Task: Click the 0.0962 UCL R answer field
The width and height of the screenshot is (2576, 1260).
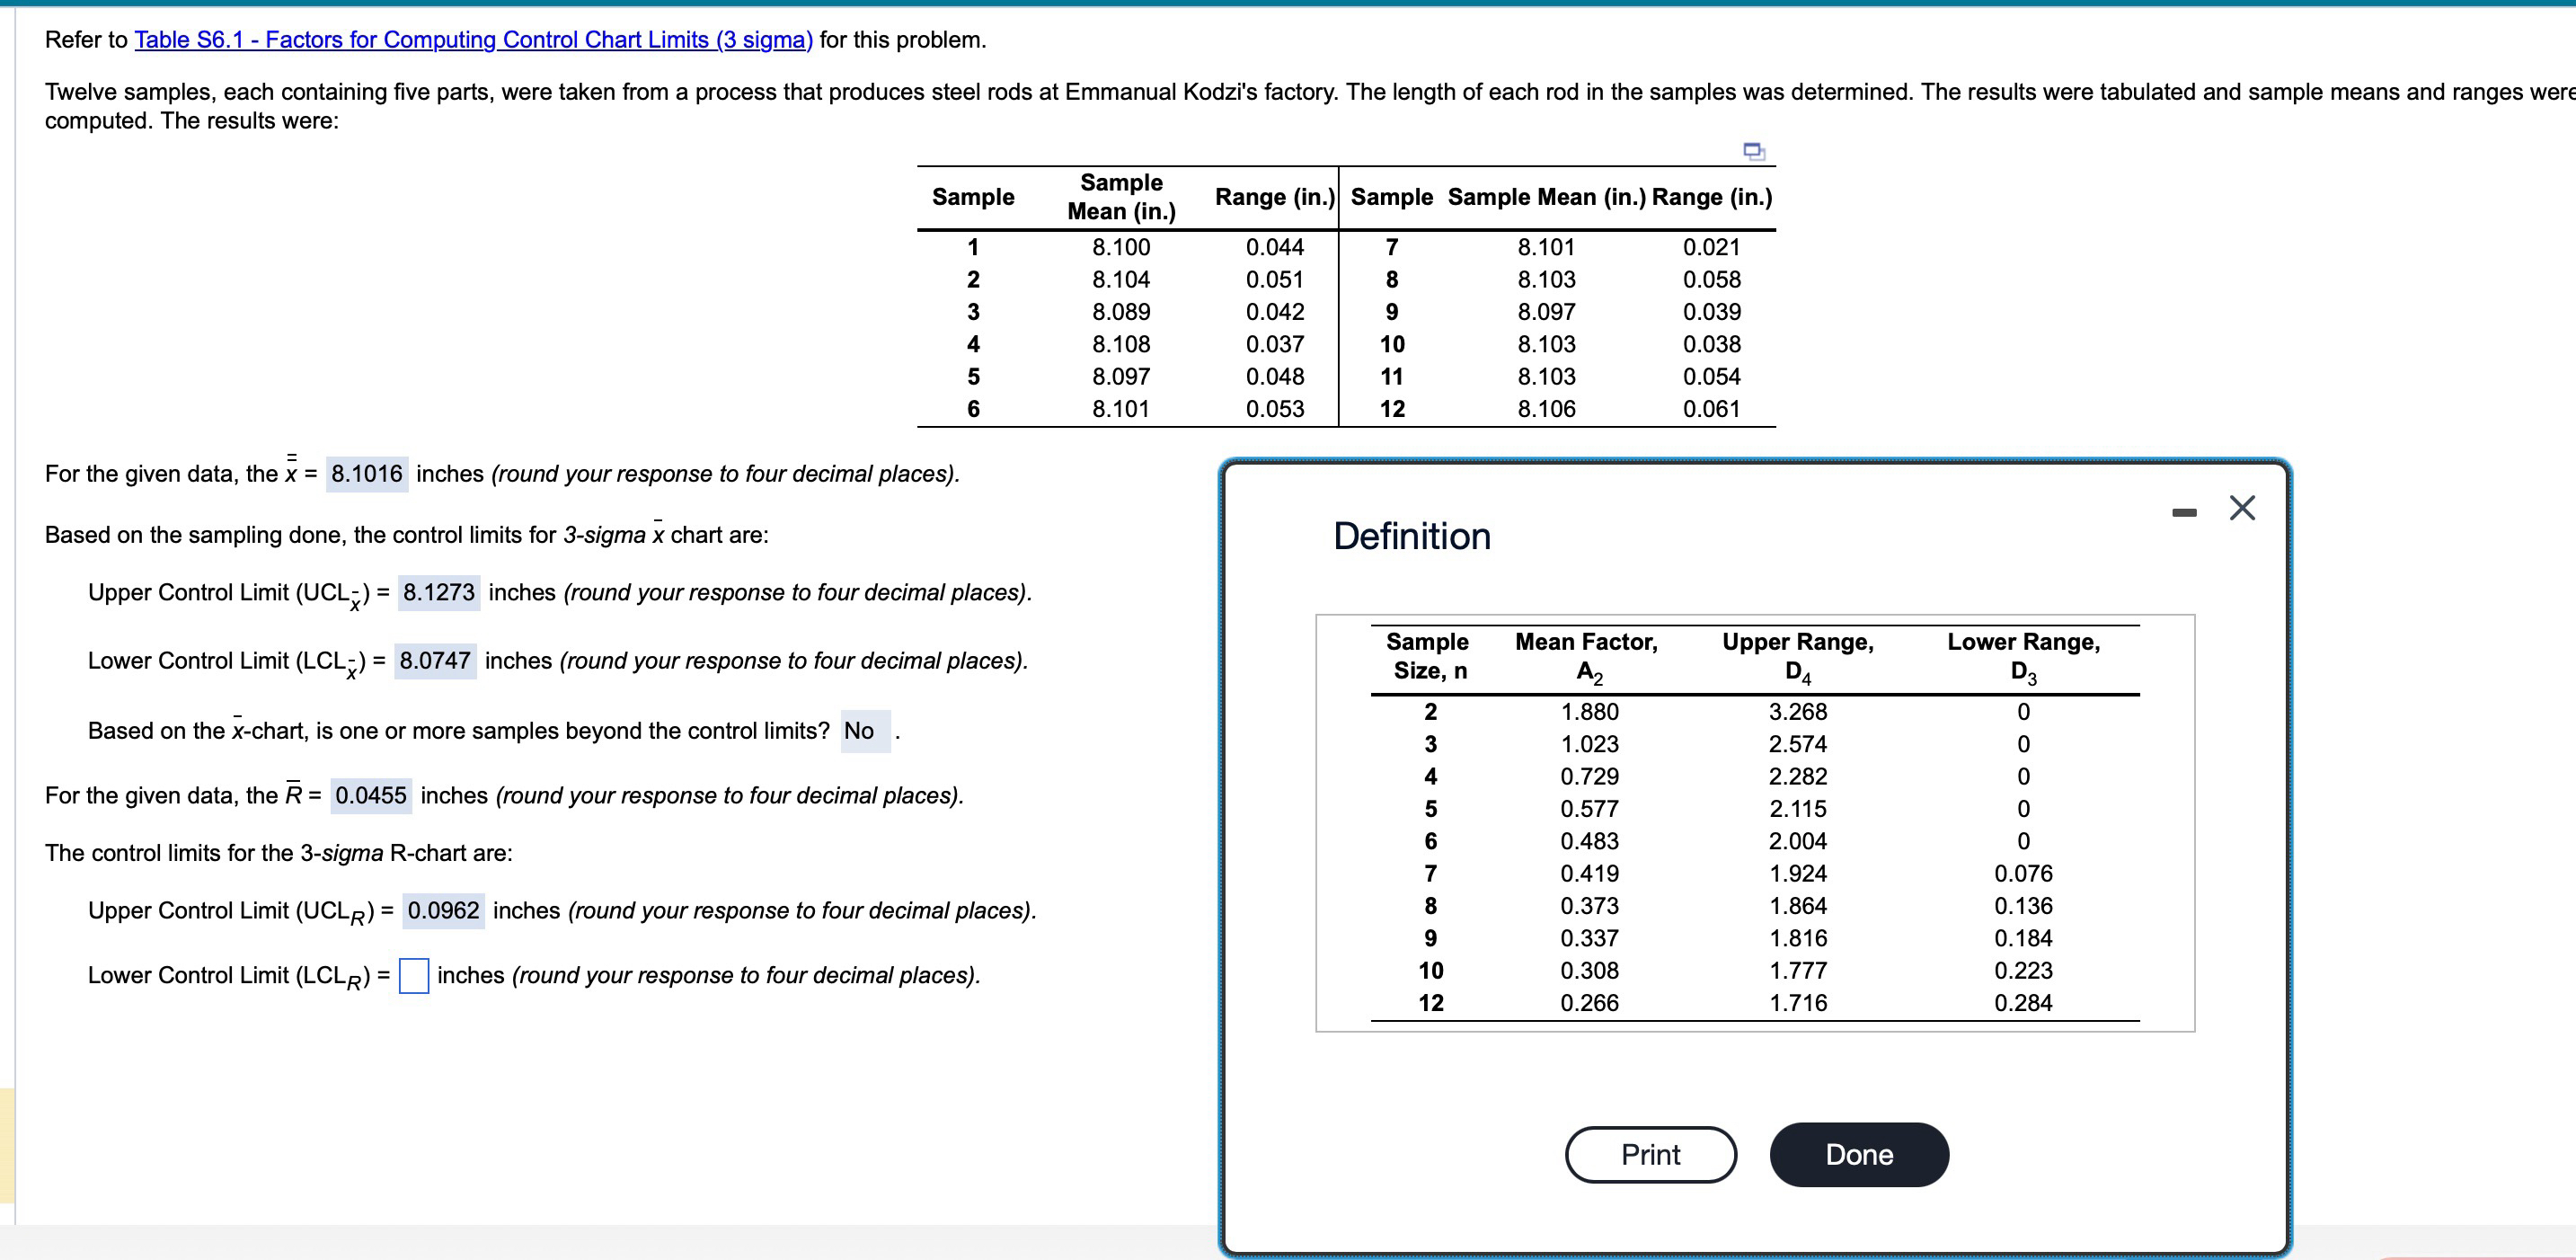Action: coord(443,911)
